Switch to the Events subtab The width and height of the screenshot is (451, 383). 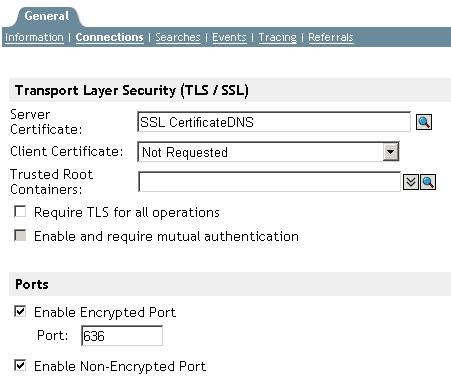coord(229,37)
